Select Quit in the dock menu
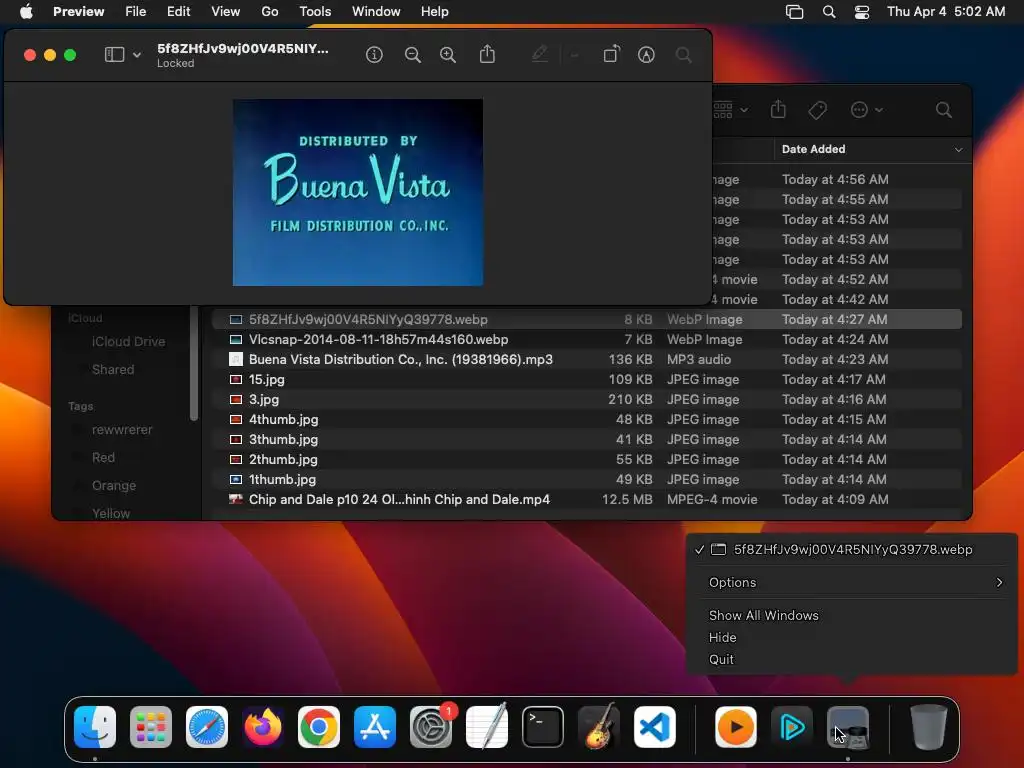 pyautogui.click(x=721, y=660)
